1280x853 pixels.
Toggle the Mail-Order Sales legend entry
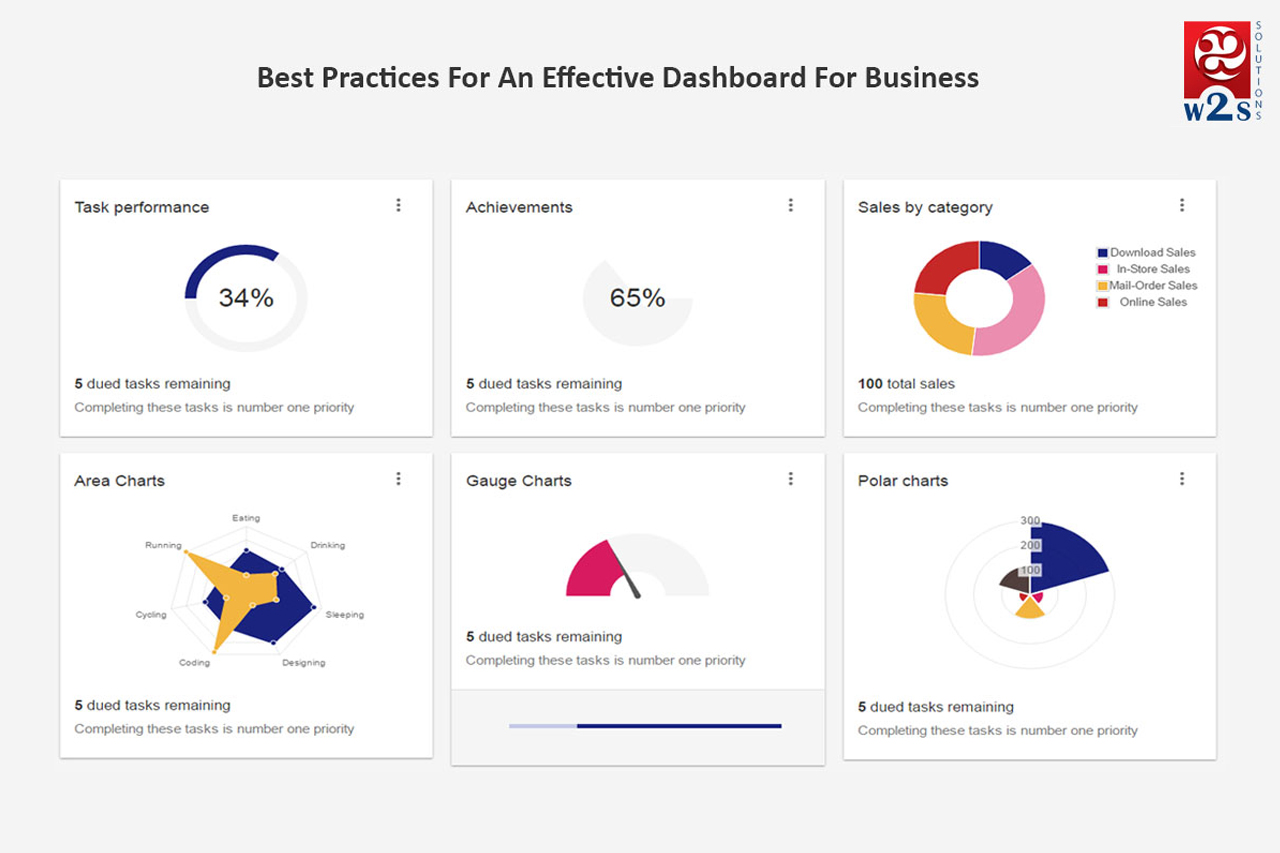click(1155, 285)
